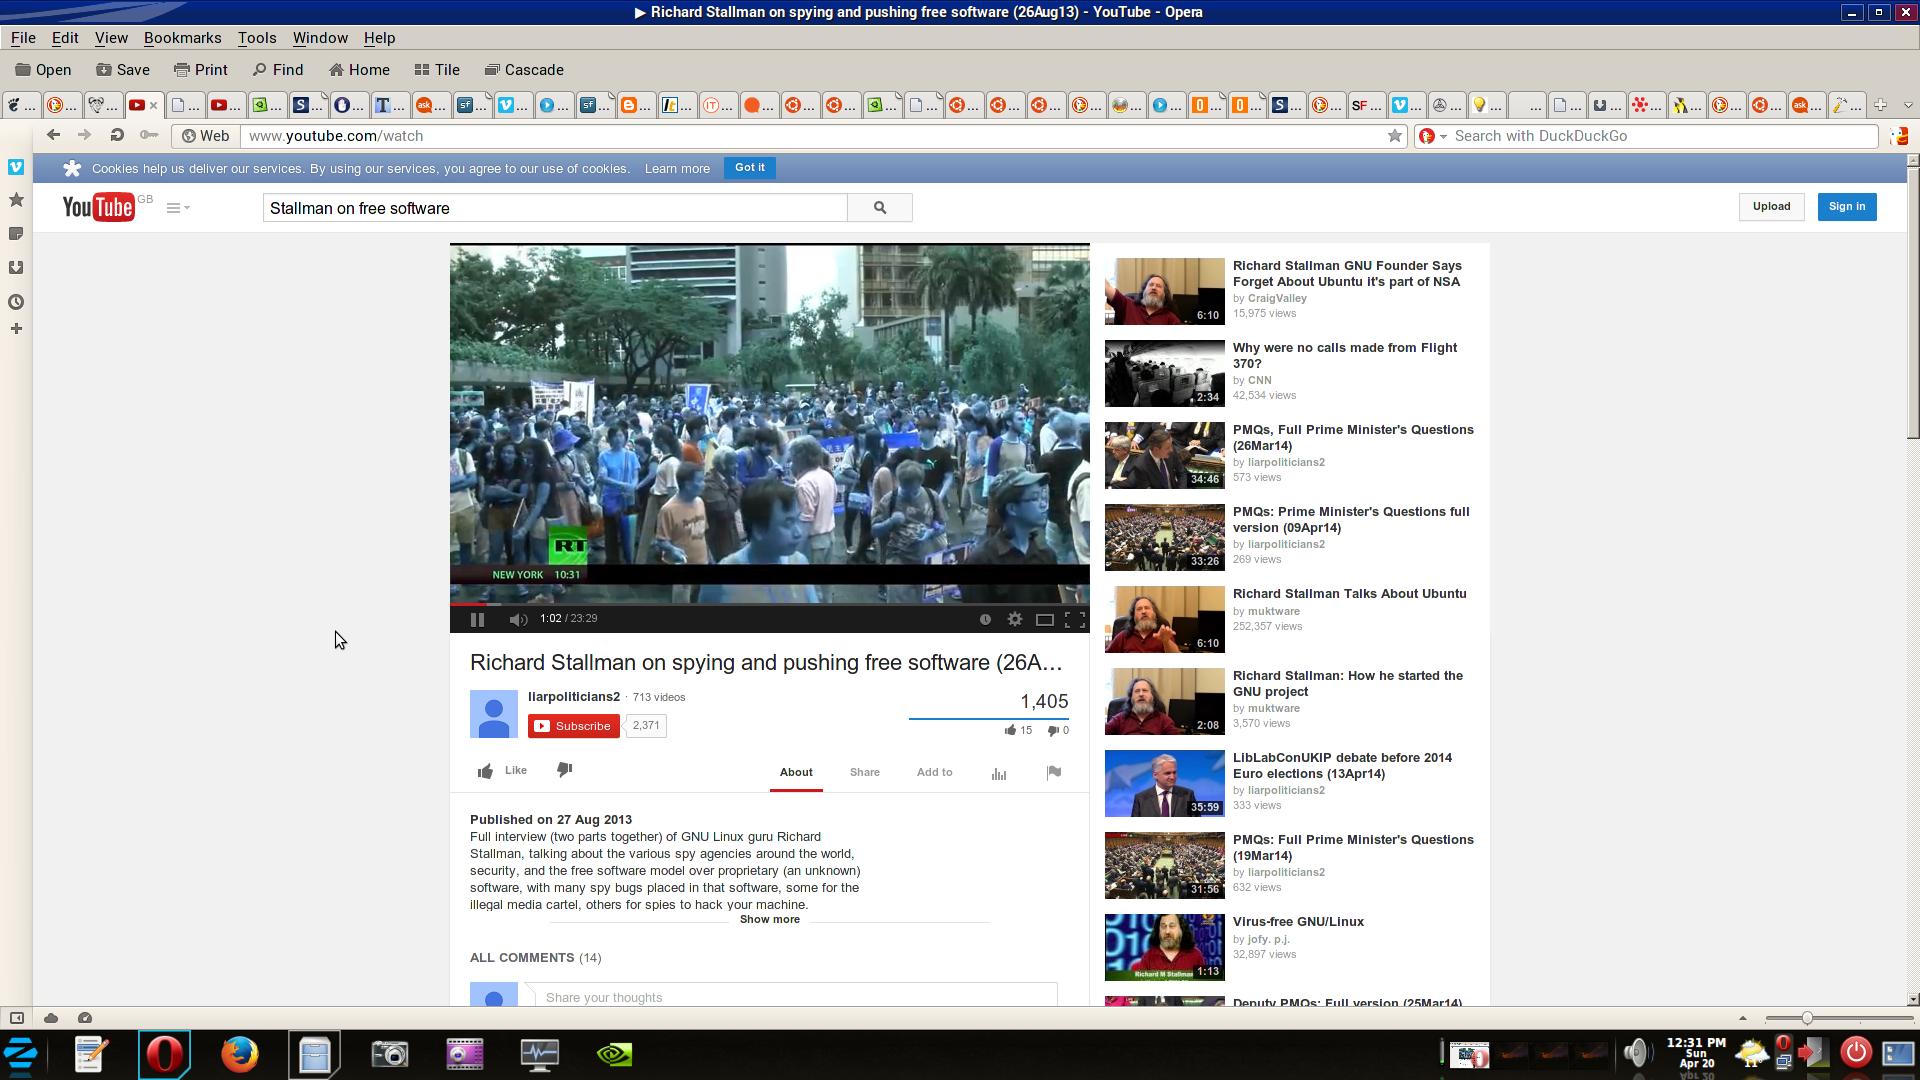Screen dimensions: 1920x1080
Task: Click the Watch Later clock icon
Action: pyautogui.click(x=985, y=620)
